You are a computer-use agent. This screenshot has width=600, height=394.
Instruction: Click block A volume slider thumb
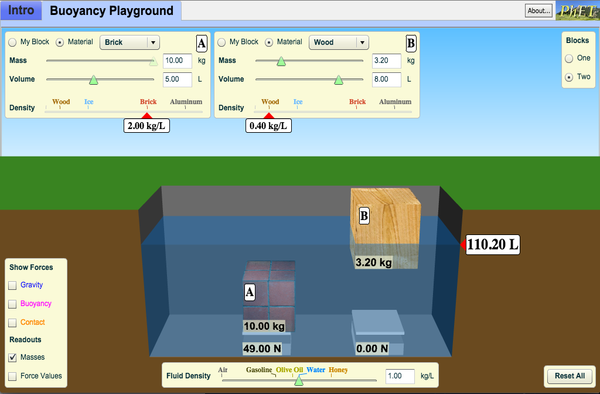[x=93, y=80]
